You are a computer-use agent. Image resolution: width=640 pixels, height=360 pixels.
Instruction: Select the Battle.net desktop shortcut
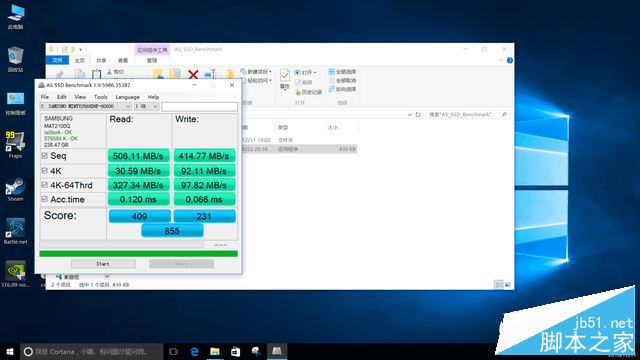tap(16, 231)
